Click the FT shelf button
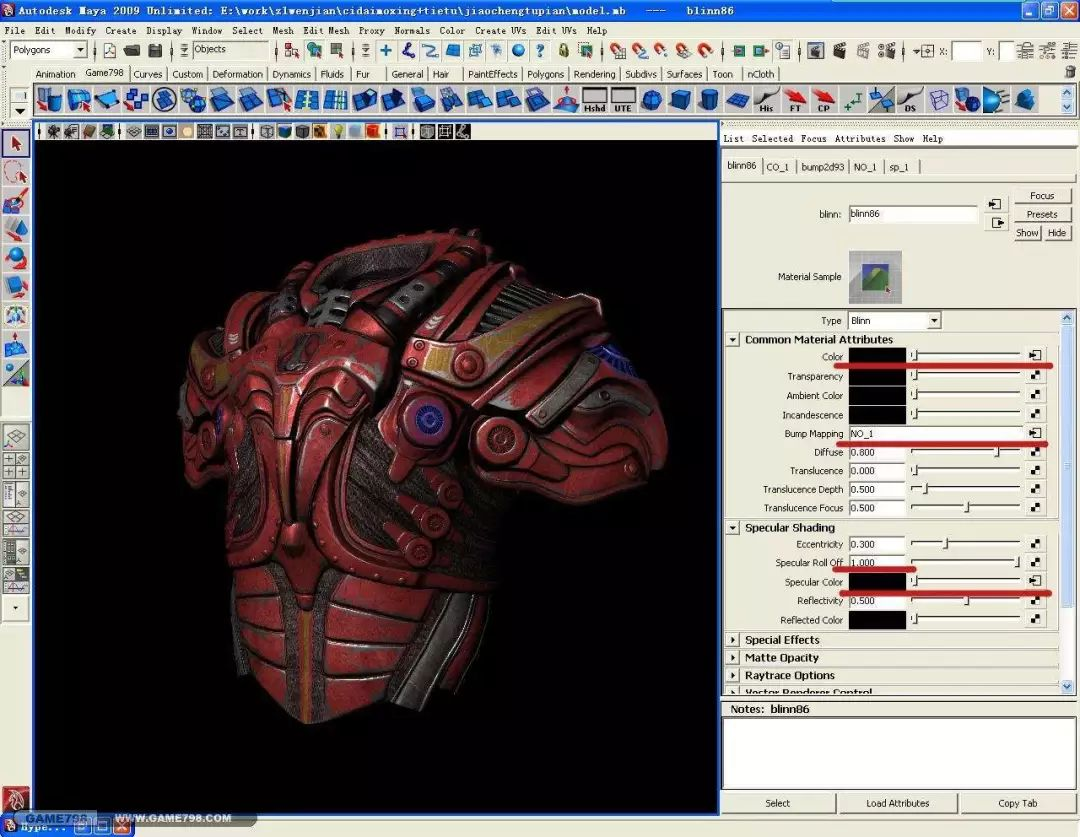The height and width of the screenshot is (837, 1080). click(795, 100)
